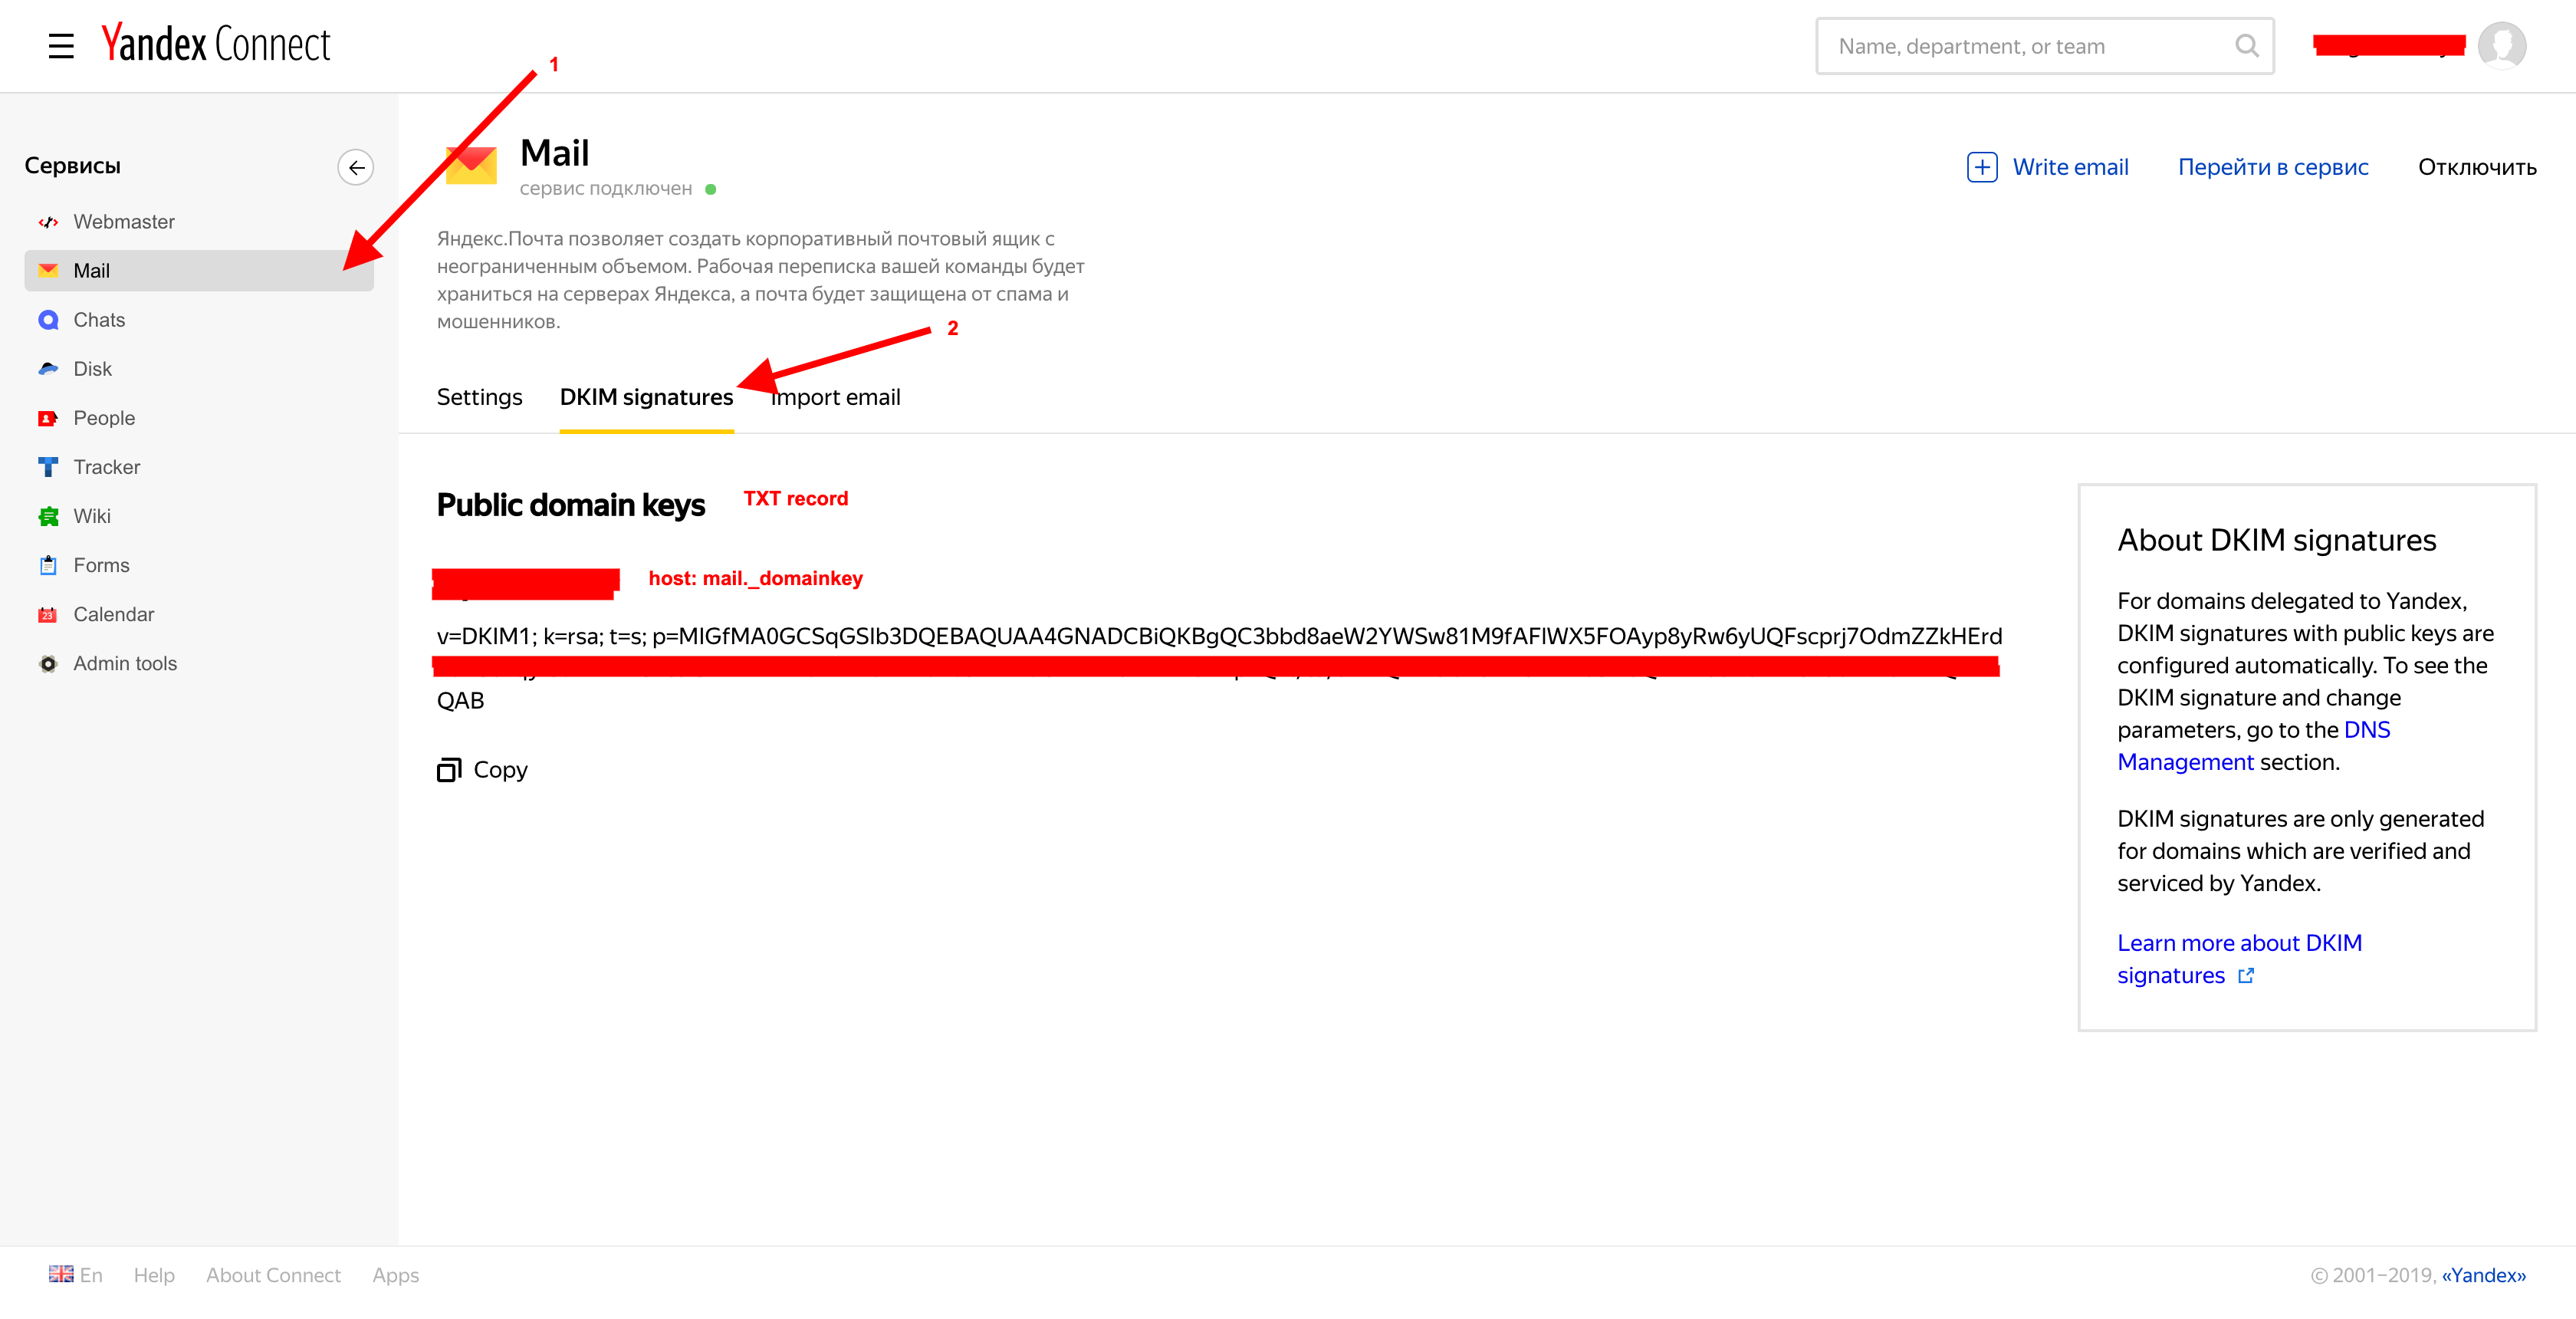Click the About DKIM signatures heading

point(2276,540)
